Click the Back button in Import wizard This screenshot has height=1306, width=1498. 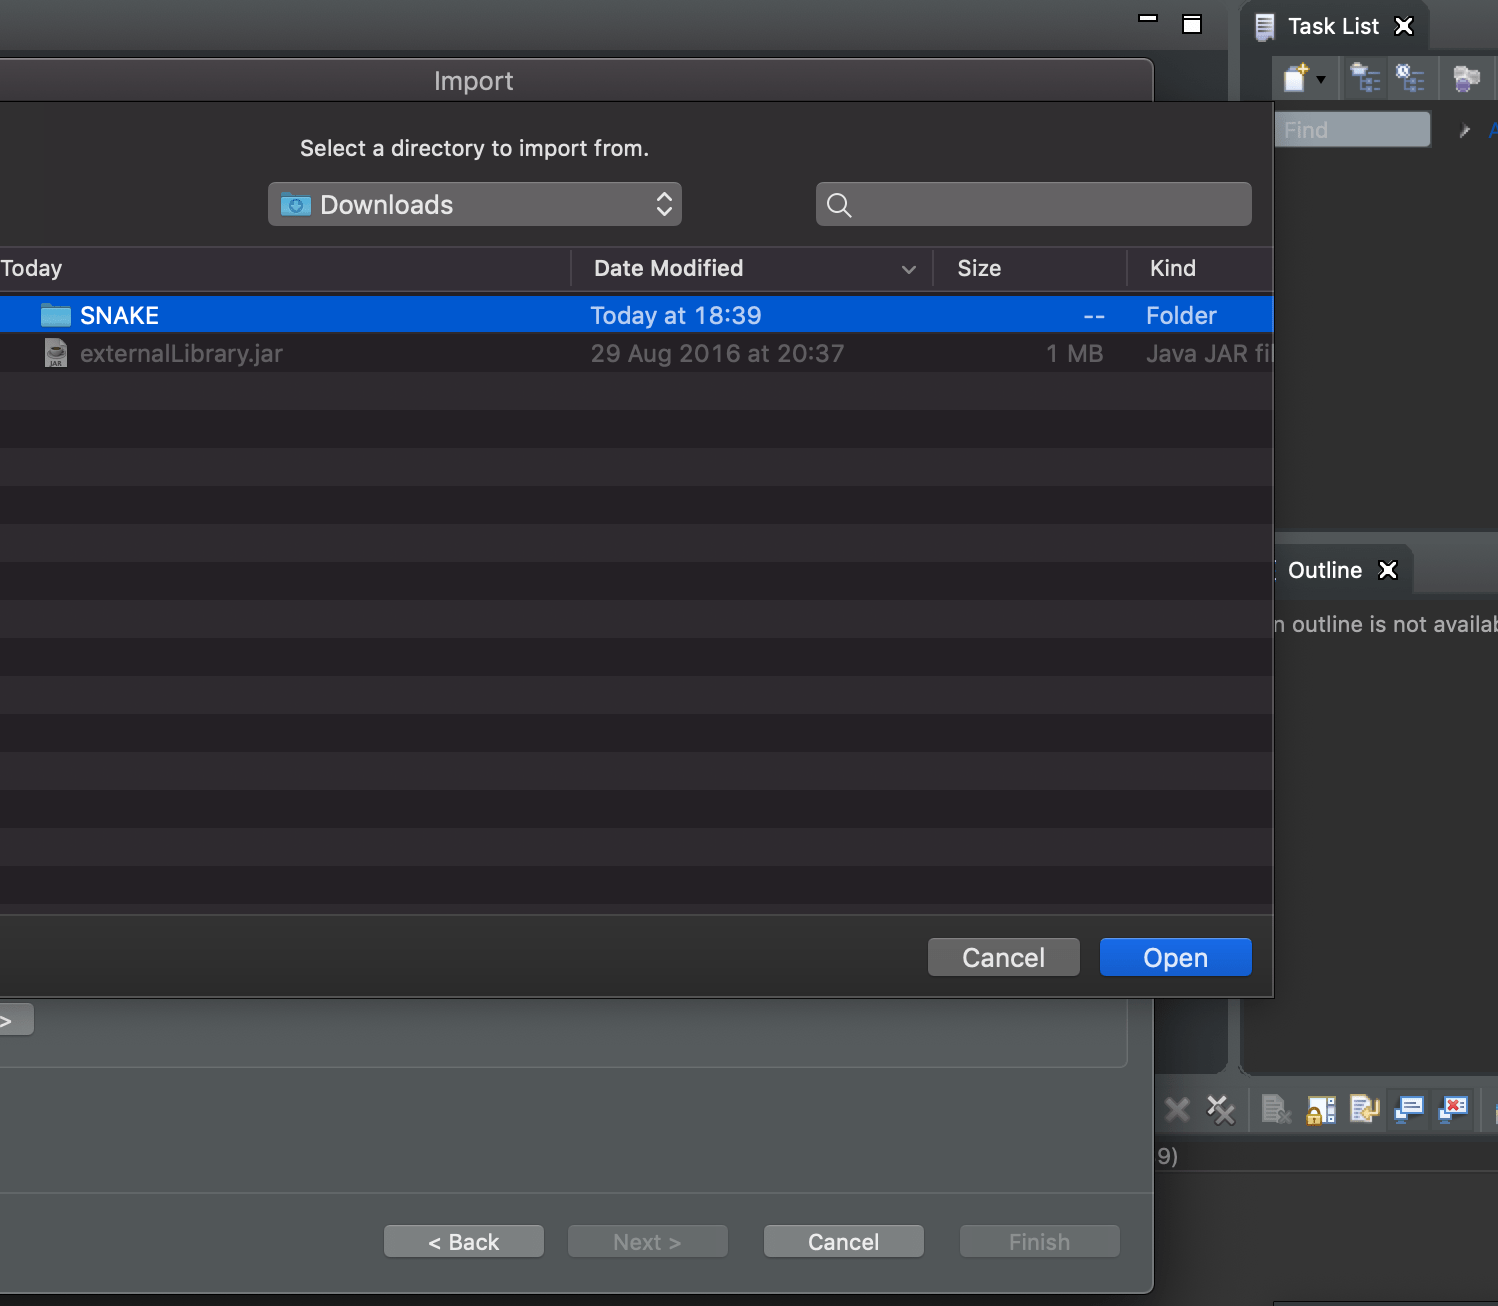tap(463, 1241)
